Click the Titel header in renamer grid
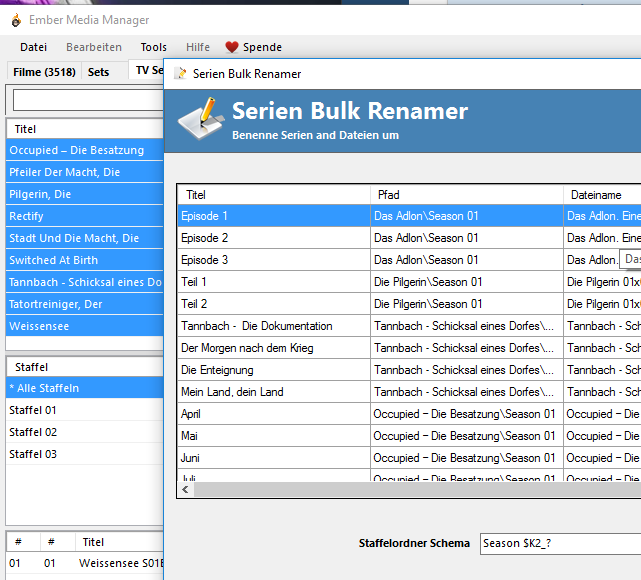The height and width of the screenshot is (580, 641). pos(274,195)
